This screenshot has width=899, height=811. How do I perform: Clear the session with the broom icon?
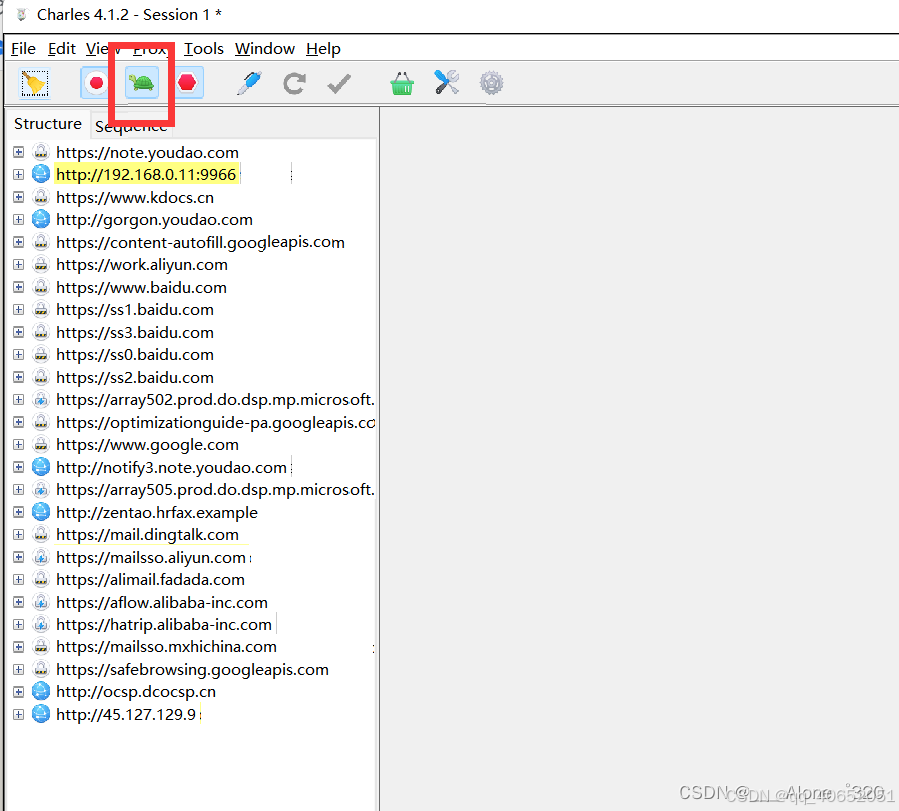click(x=35, y=84)
